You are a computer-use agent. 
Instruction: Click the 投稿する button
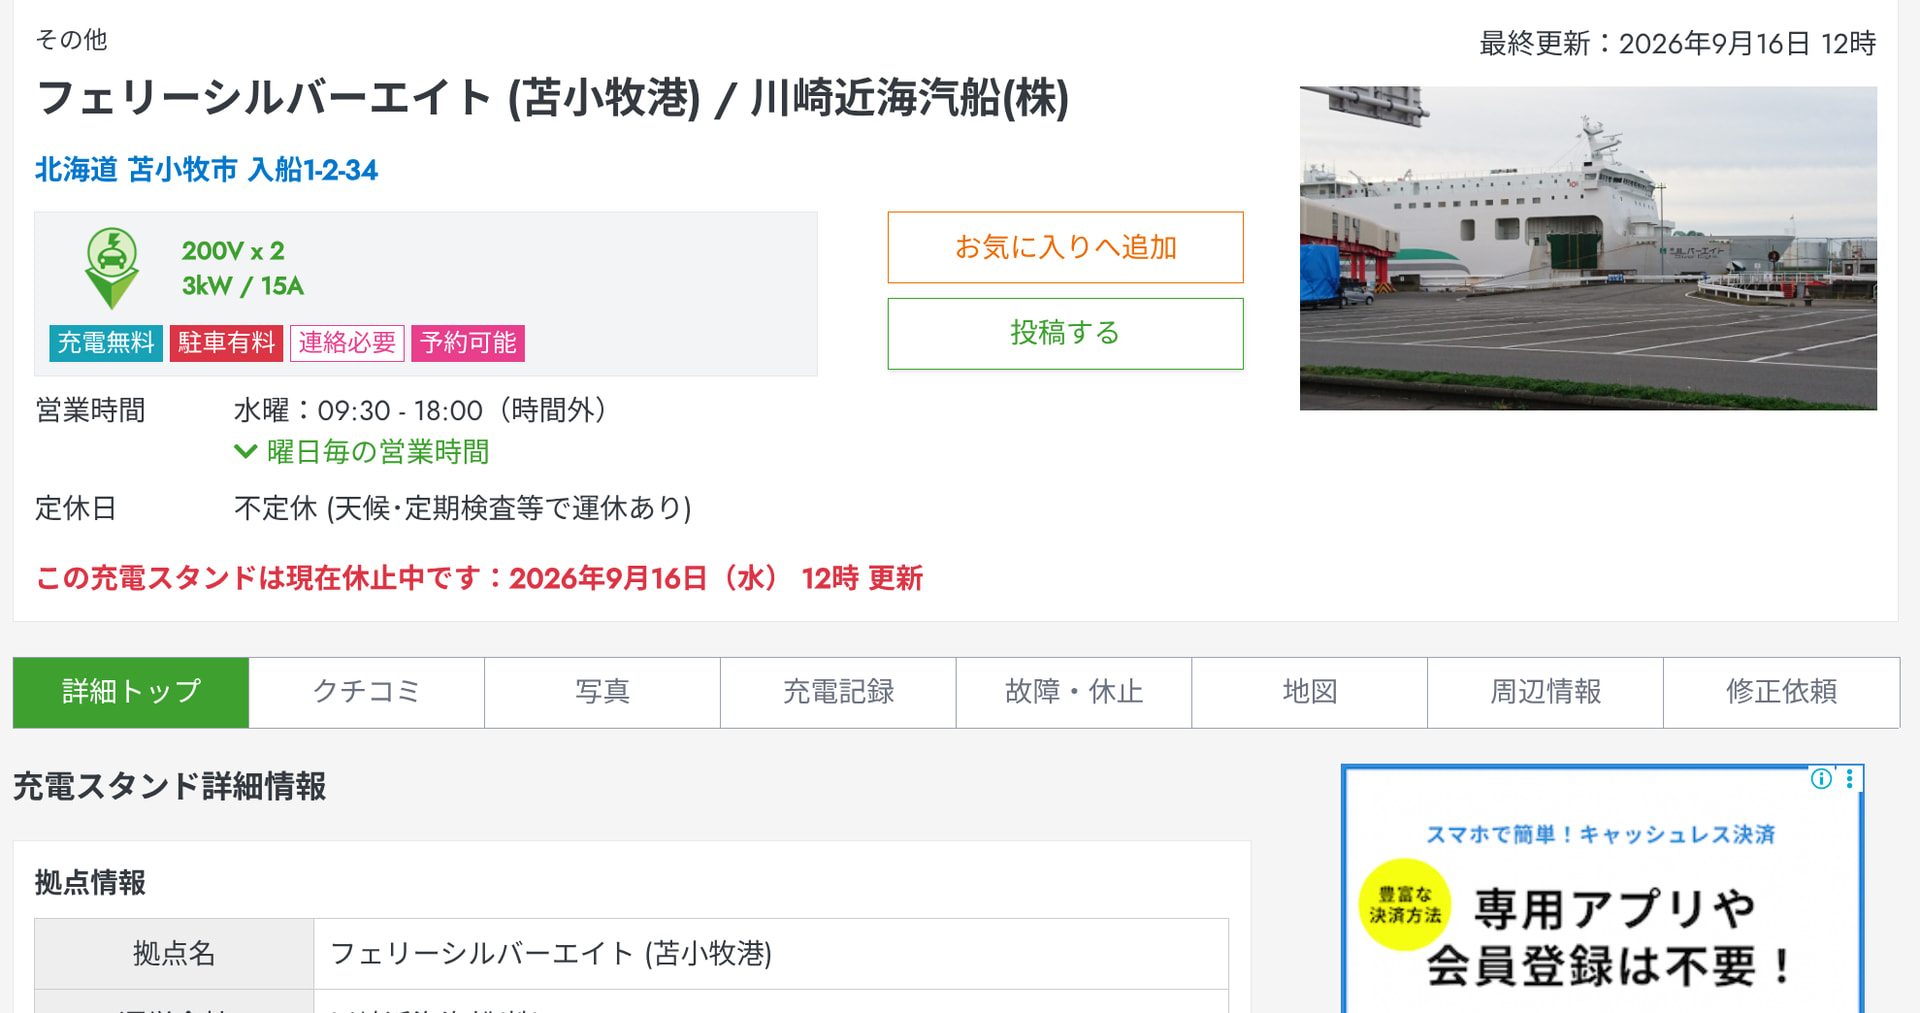point(1065,334)
